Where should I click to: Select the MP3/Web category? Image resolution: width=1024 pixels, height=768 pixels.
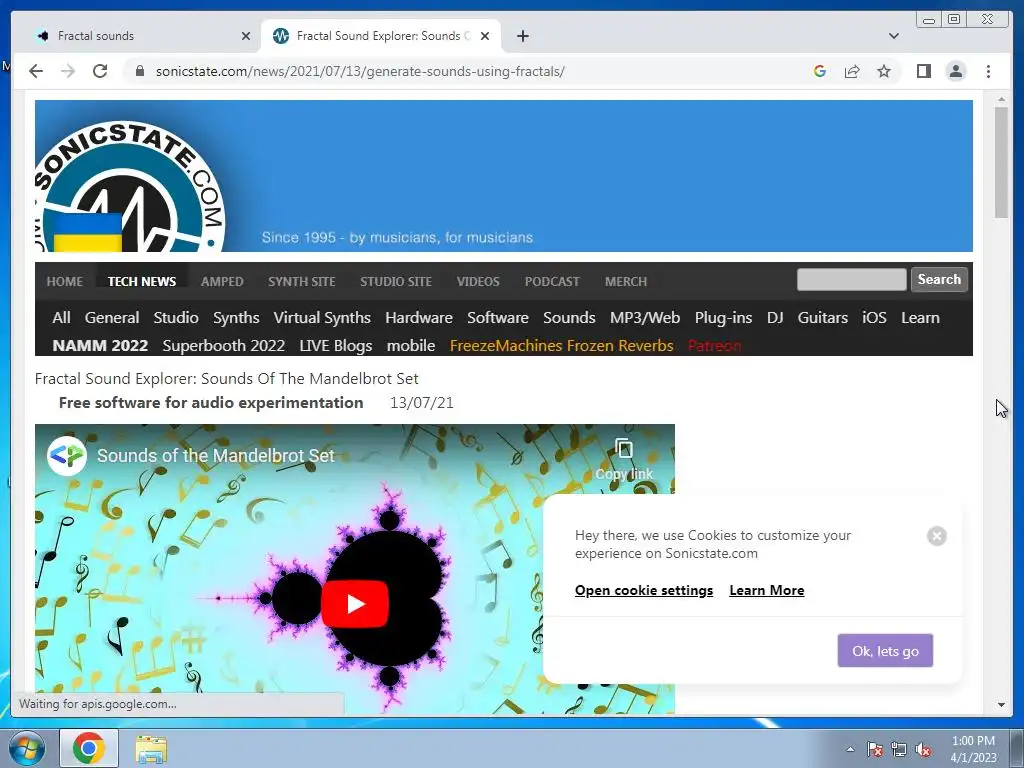point(645,317)
